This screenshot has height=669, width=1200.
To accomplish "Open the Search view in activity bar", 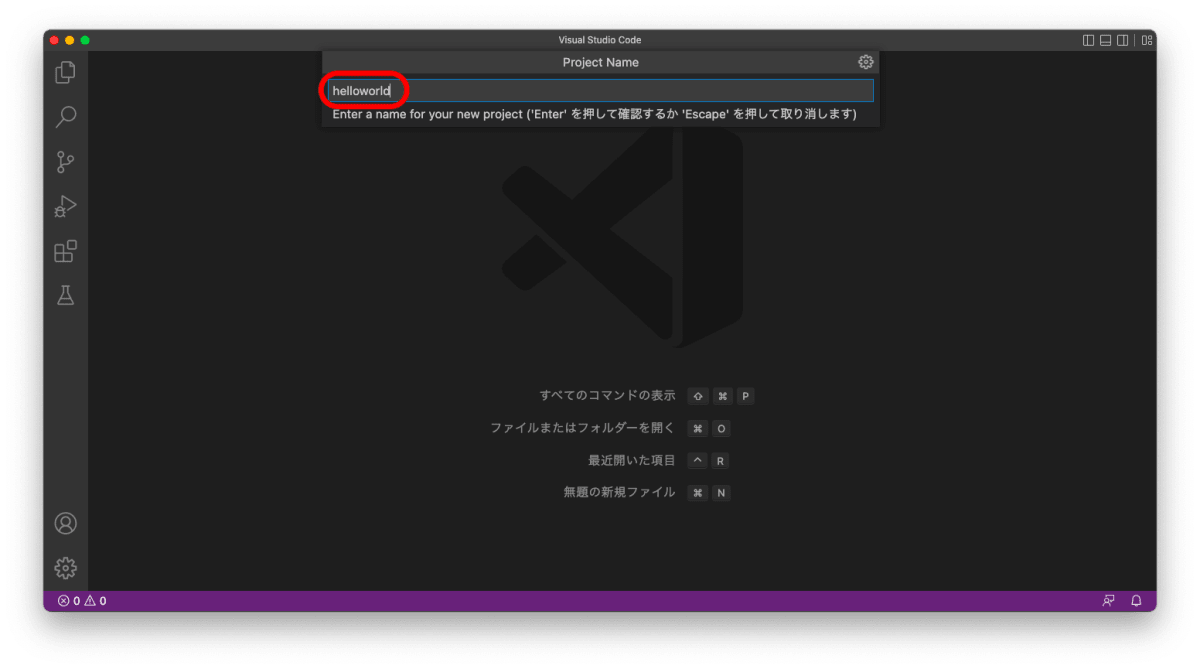I will [65, 117].
